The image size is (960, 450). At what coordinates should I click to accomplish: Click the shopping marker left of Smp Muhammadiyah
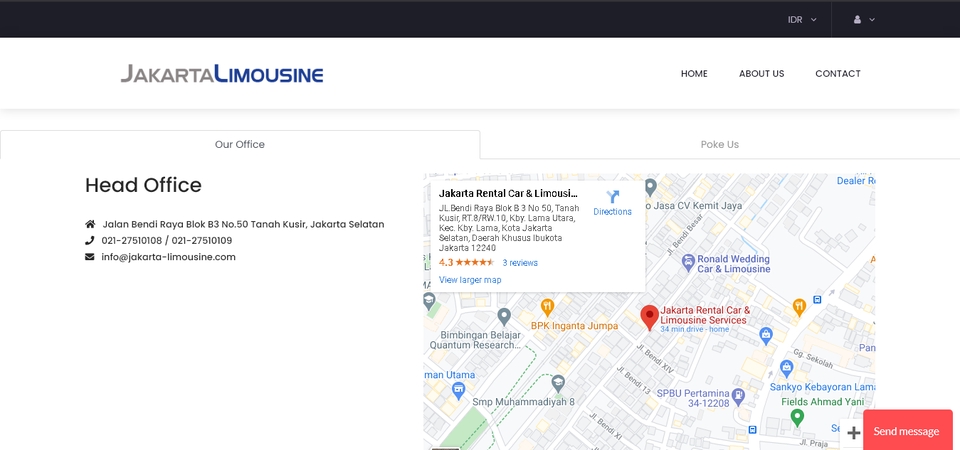(x=458, y=391)
